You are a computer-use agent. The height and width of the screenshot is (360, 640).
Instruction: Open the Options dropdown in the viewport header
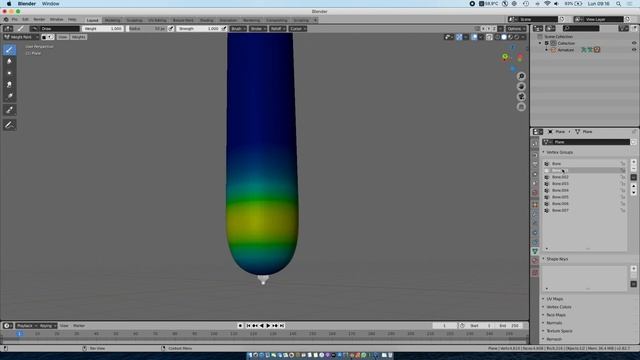(x=516, y=29)
